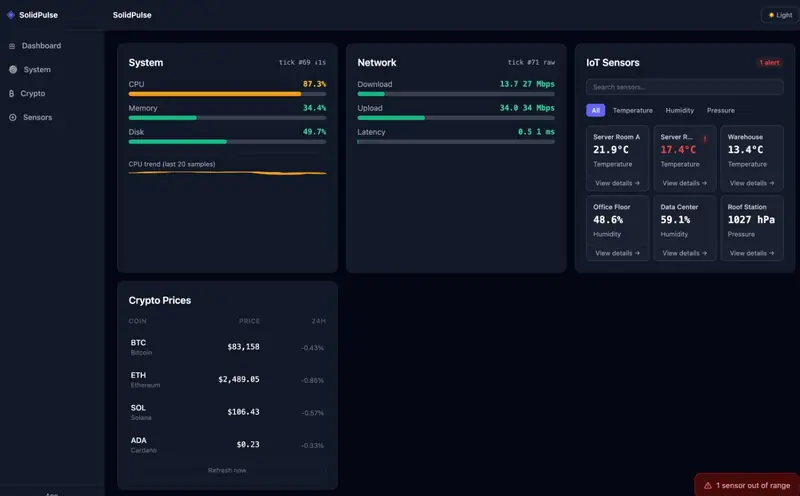This screenshot has height=496, width=800.
Task: Click the -0.33% 24h change for ADA
Action: tap(312, 446)
